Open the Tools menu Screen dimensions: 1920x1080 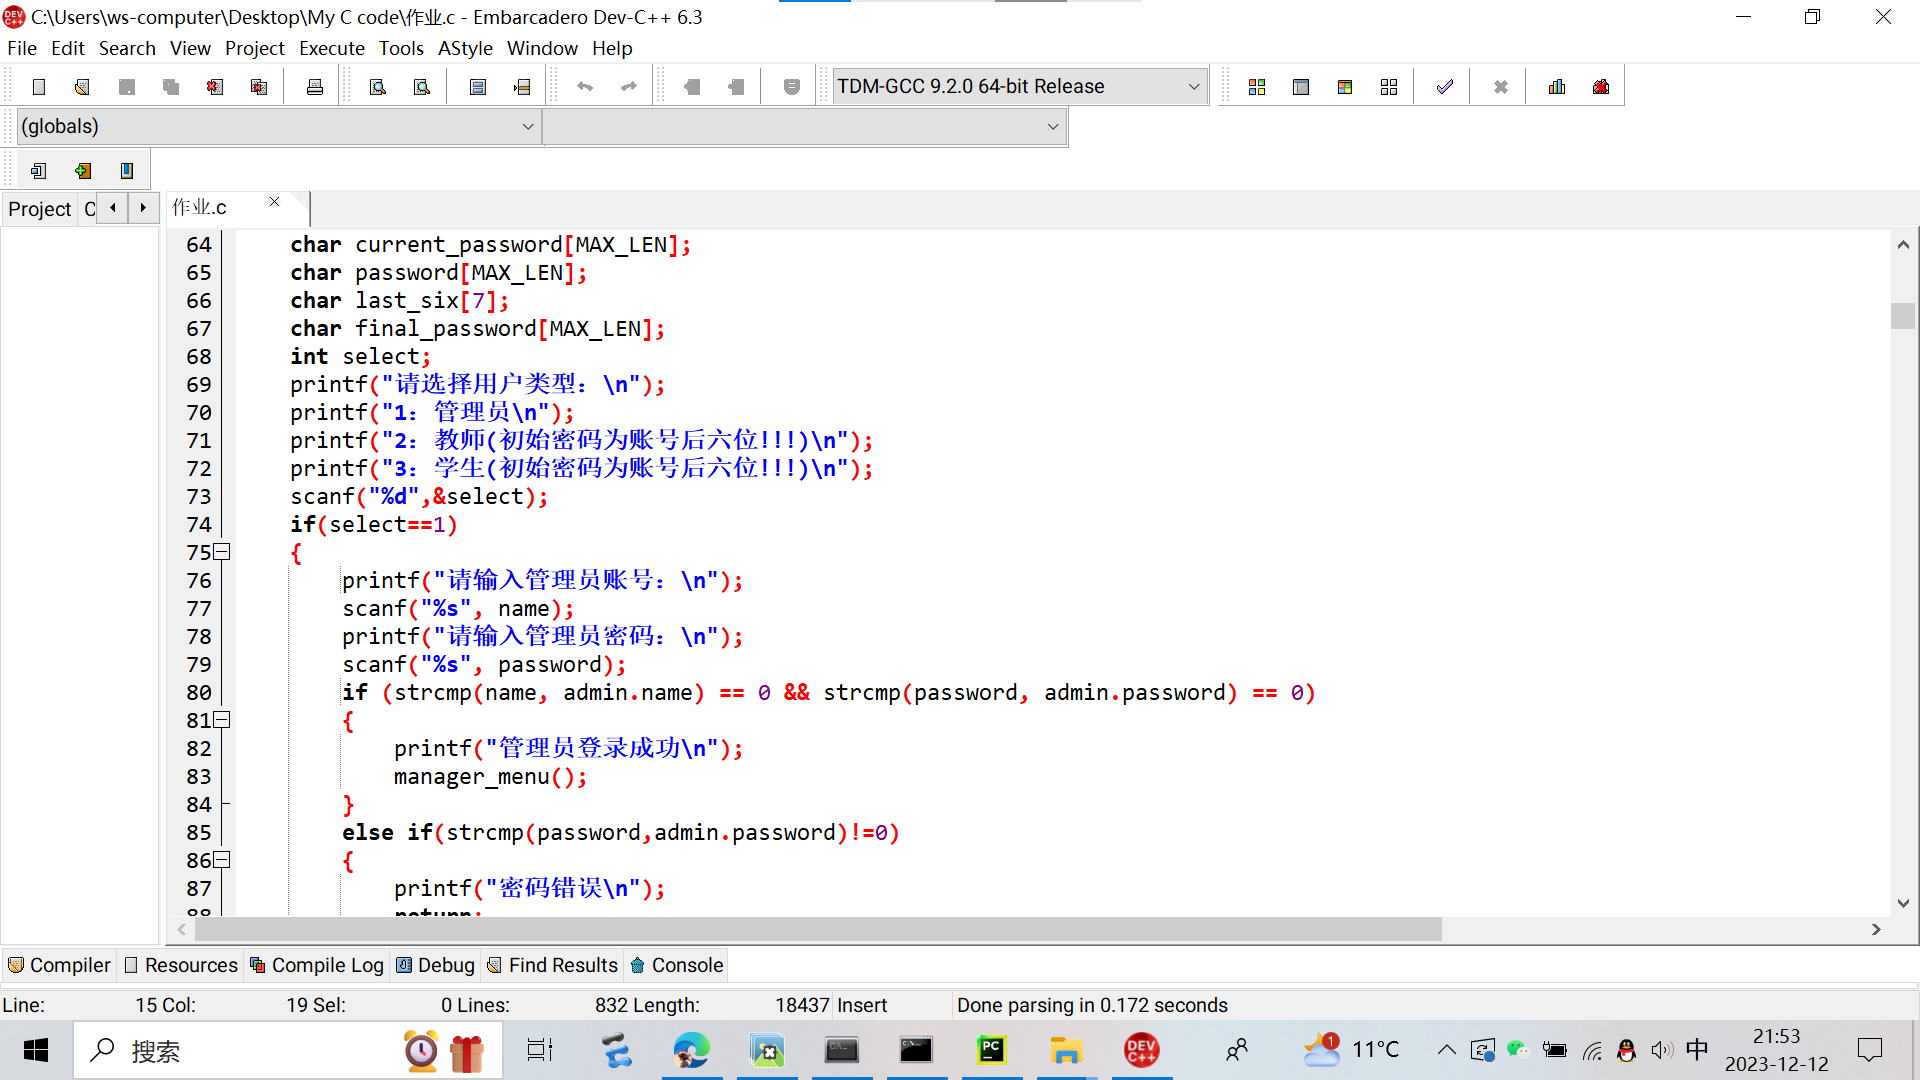401,48
